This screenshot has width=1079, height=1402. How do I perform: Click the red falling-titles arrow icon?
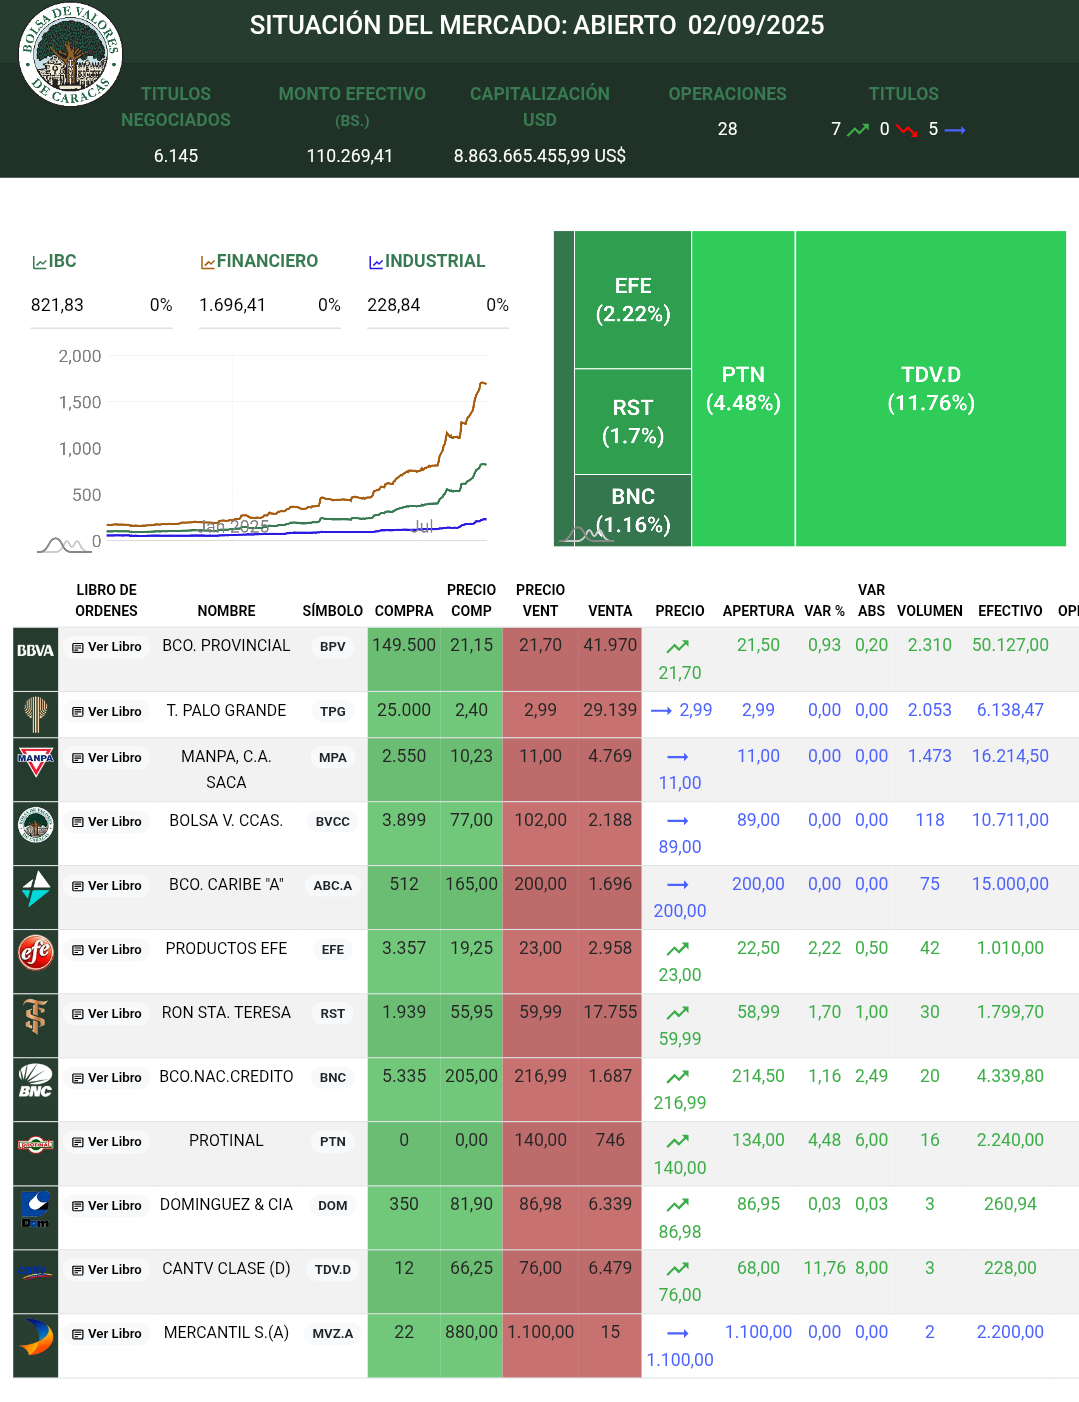coord(907,130)
